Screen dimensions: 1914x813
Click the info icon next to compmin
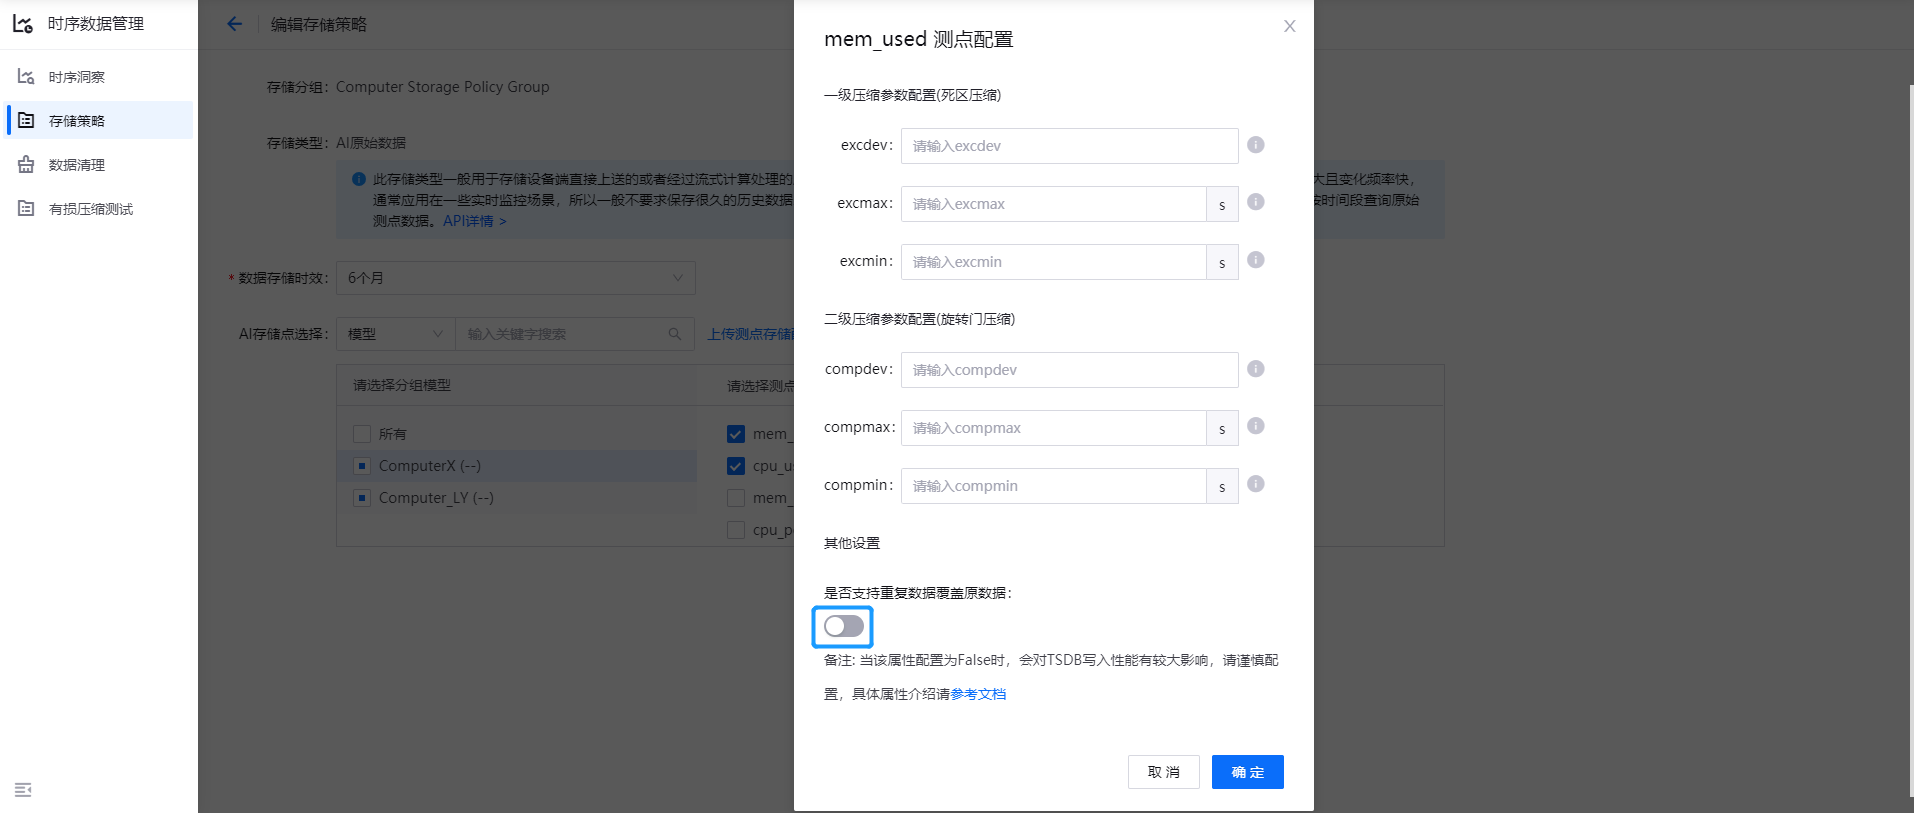tap(1256, 484)
